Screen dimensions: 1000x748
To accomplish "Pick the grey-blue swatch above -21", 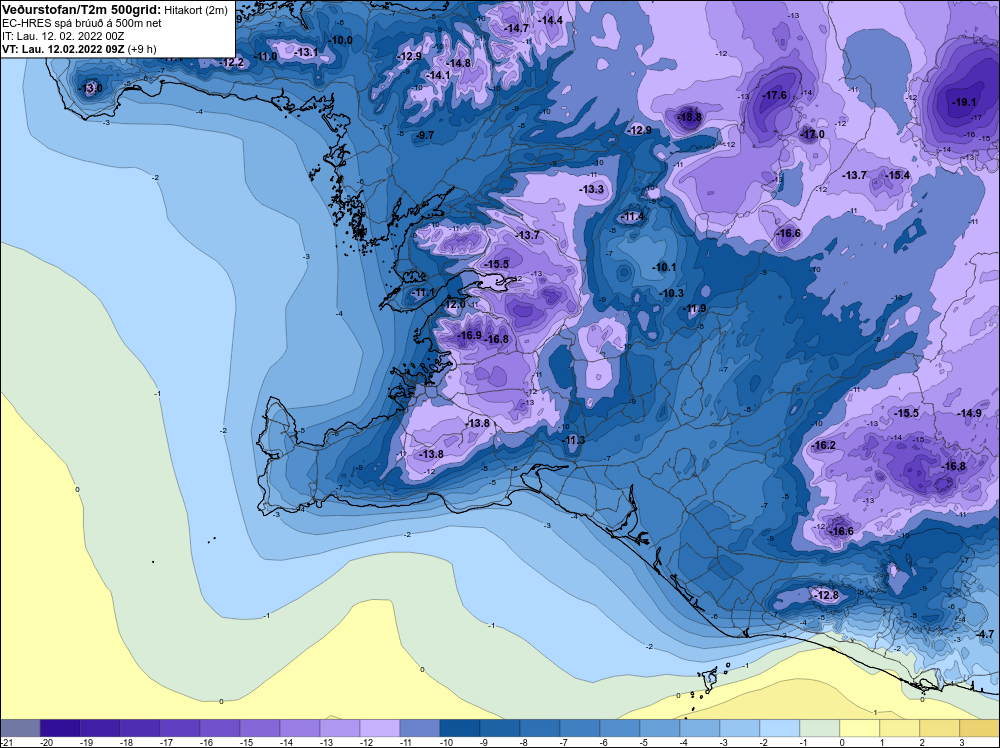I will [20, 728].
